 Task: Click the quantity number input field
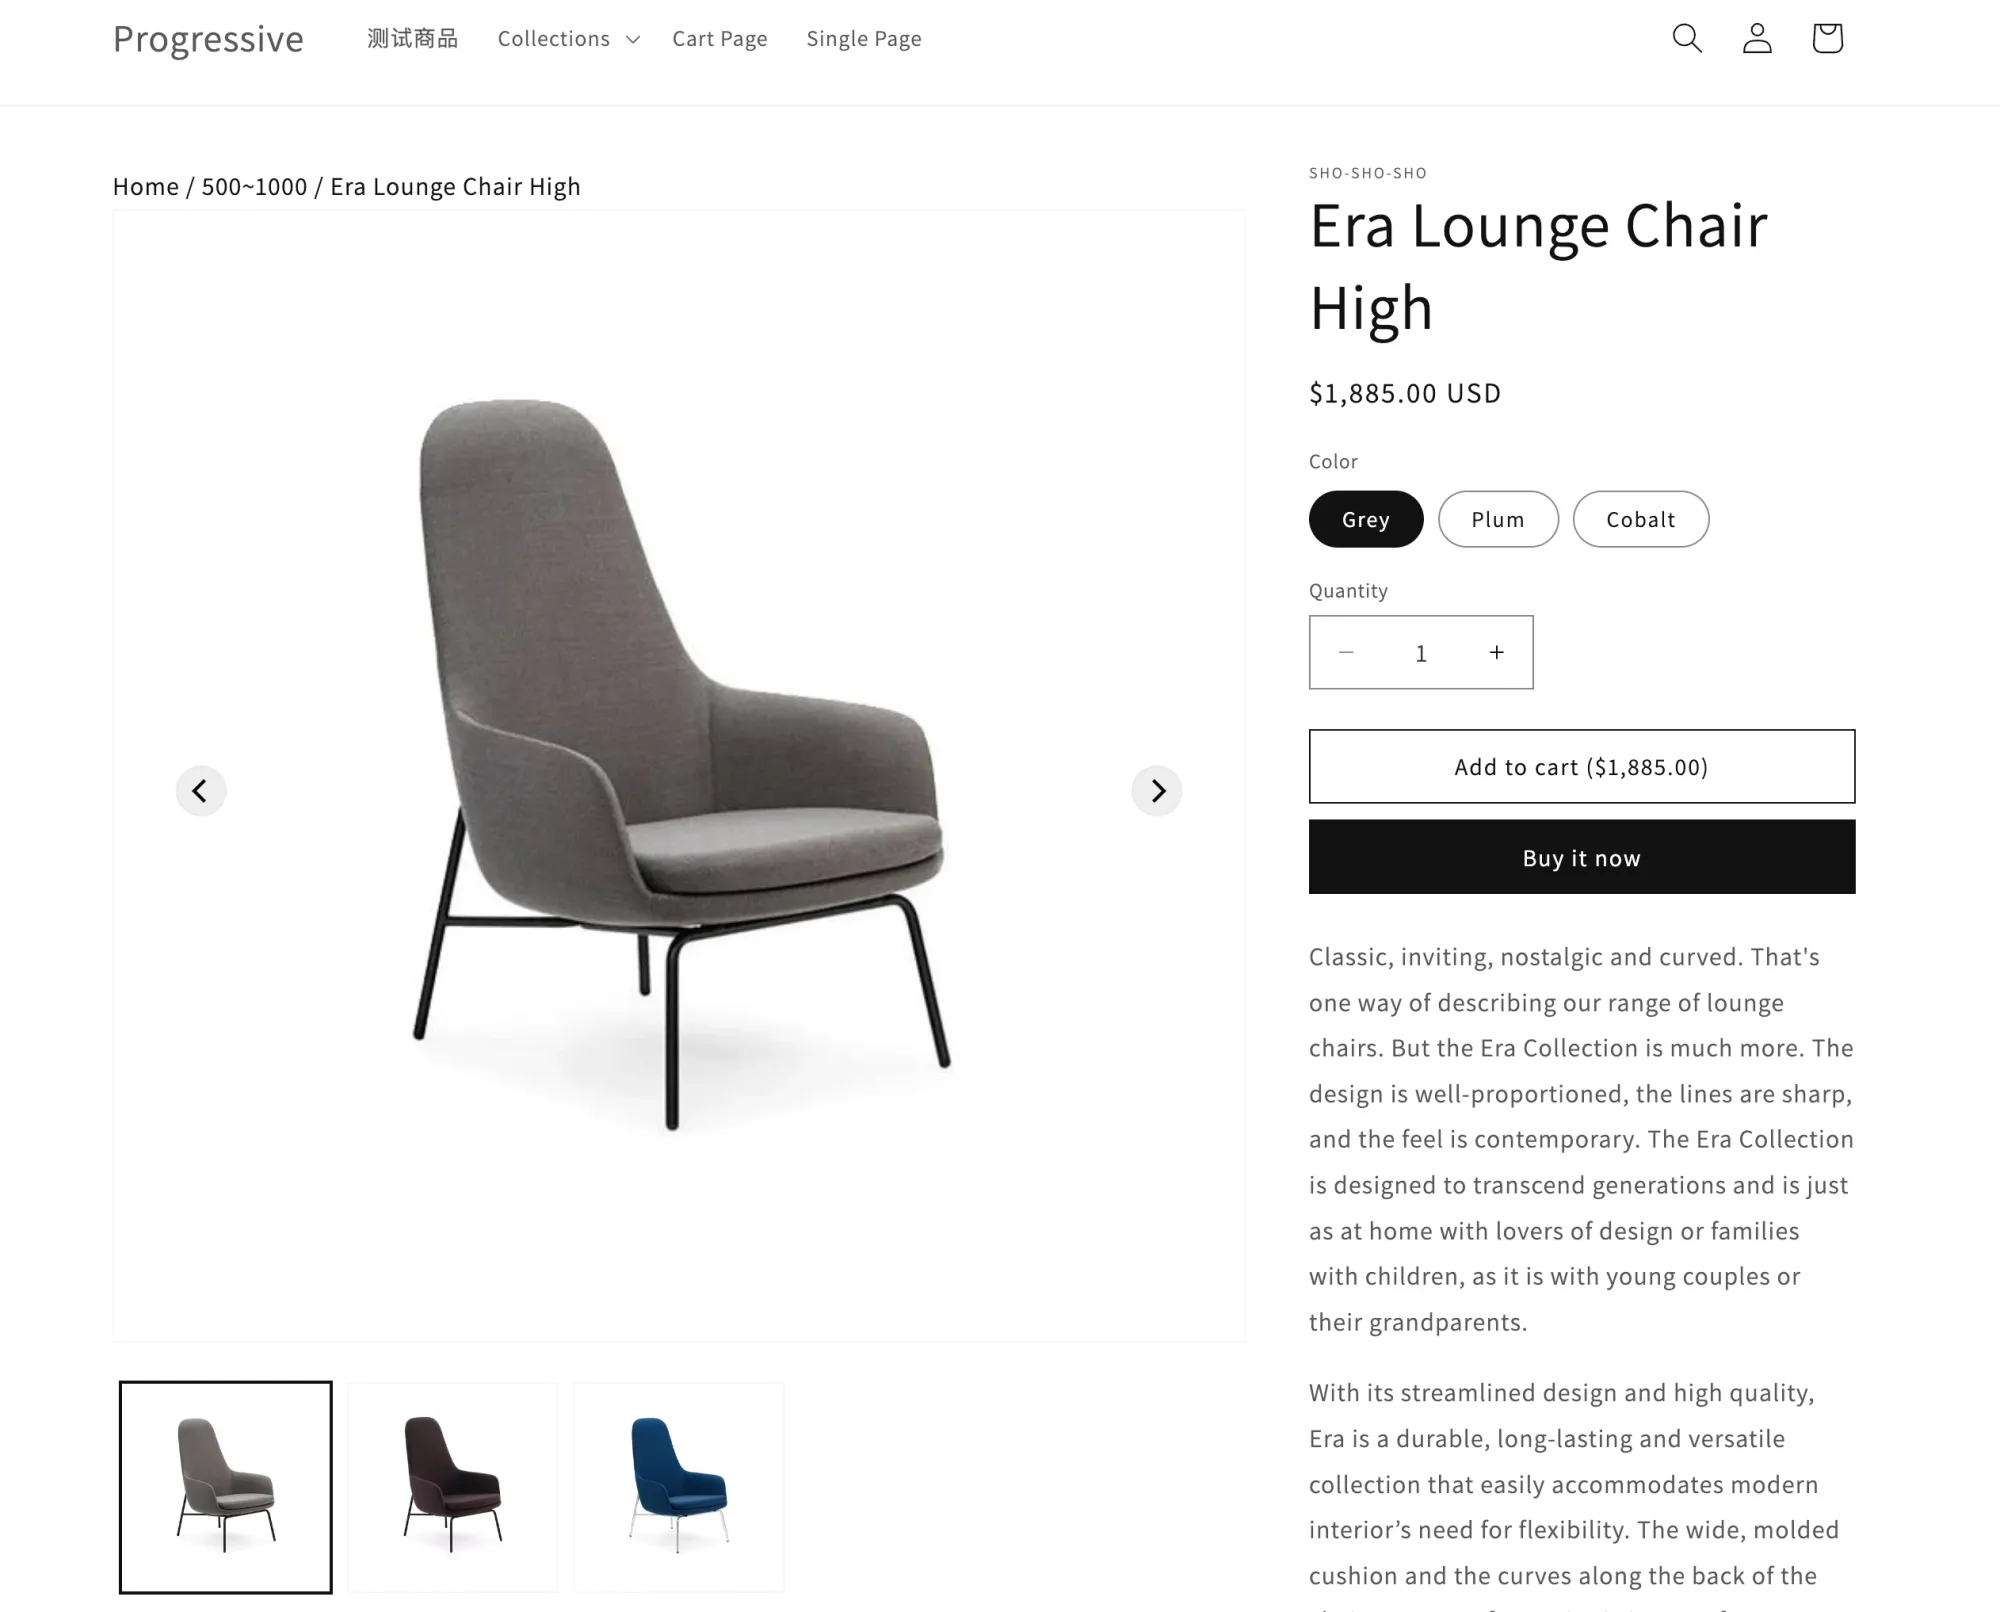[1421, 653]
